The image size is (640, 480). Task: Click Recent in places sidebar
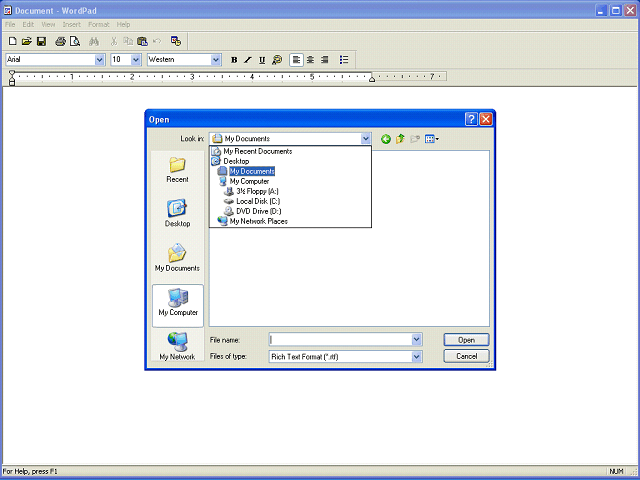(x=178, y=170)
